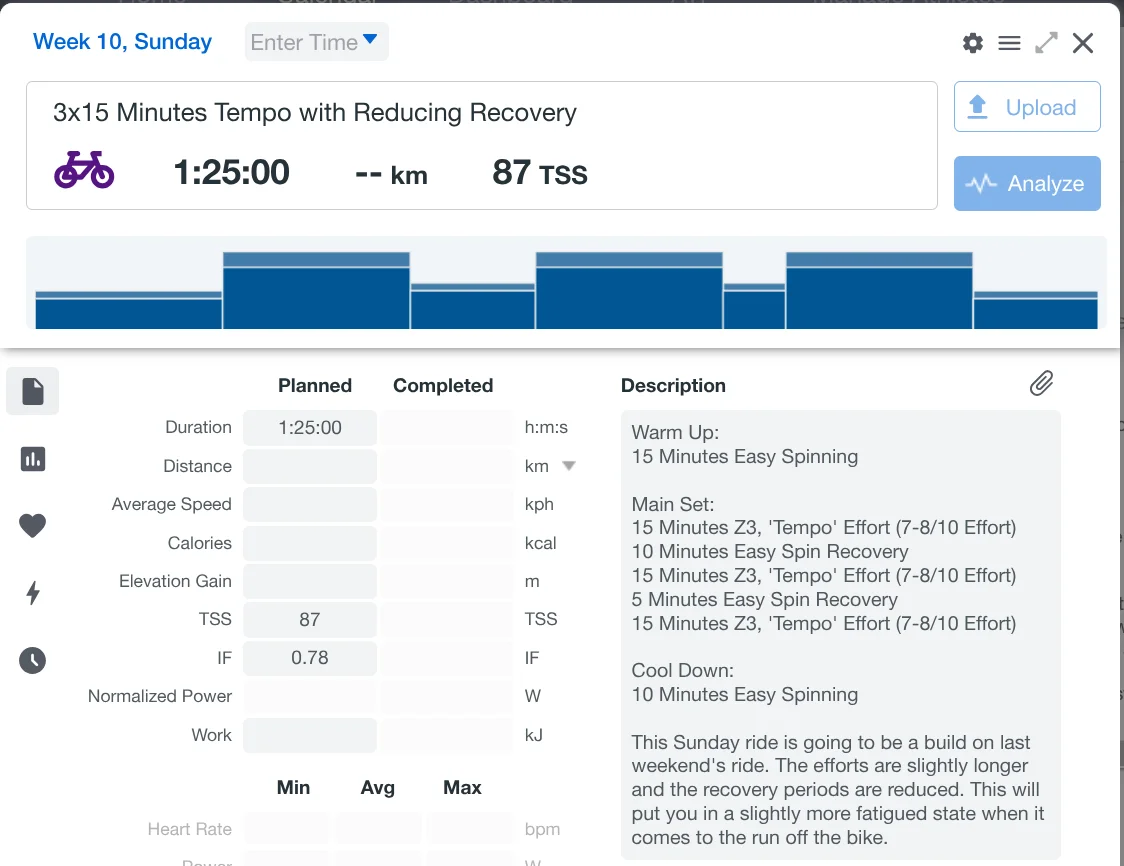Click the purple bike sport type icon

click(84, 171)
